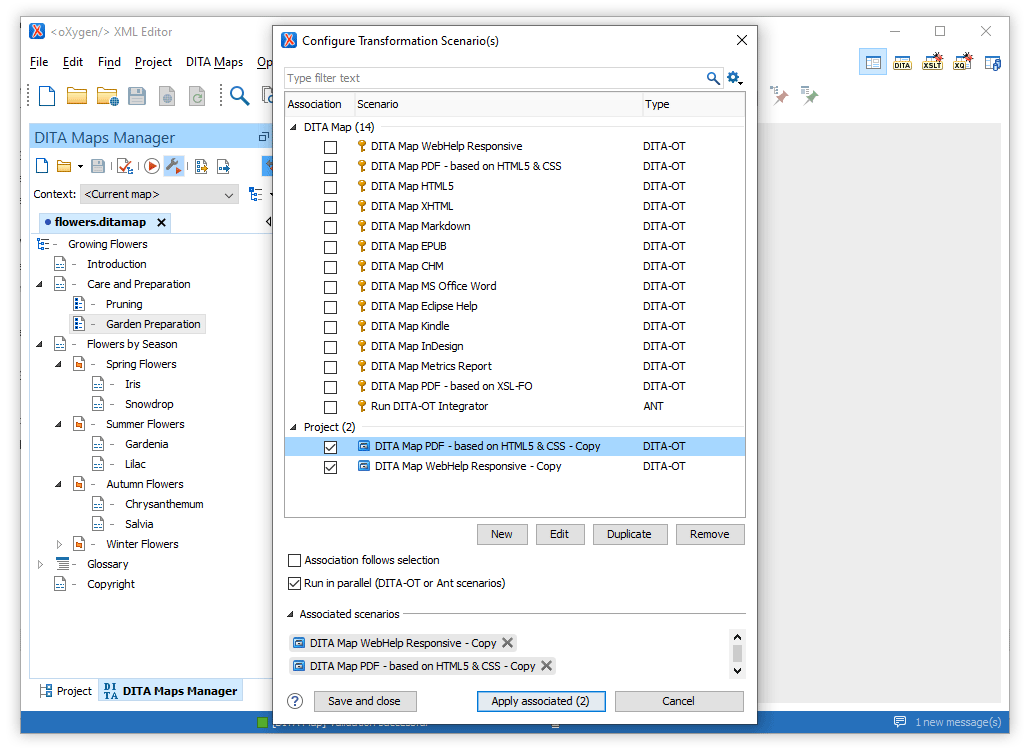Click the New document icon in the main toolbar
This screenshot has width=1030, height=750.
tap(47, 96)
